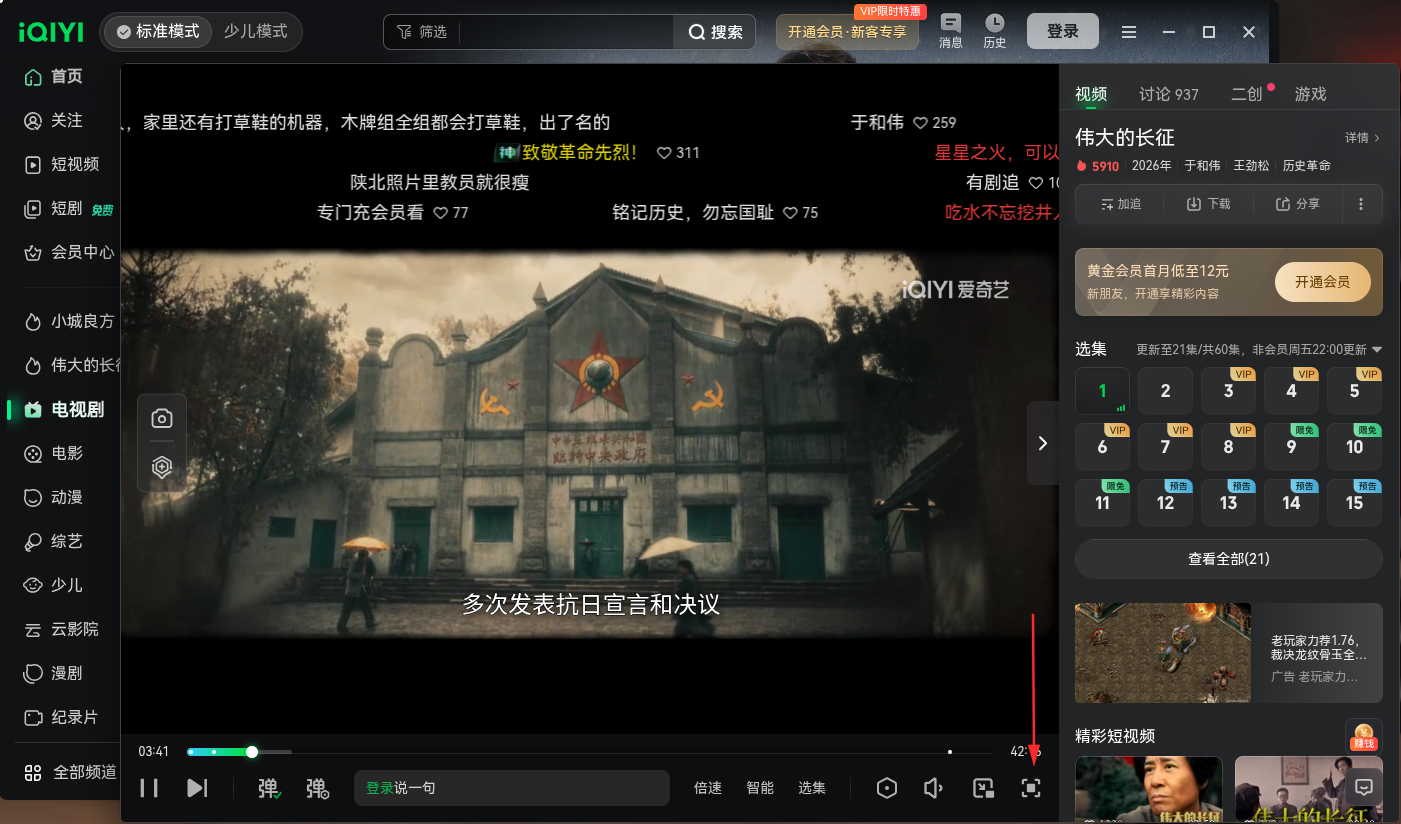Open the 筛选 filter option
1401x824 pixels.
(x=422, y=32)
